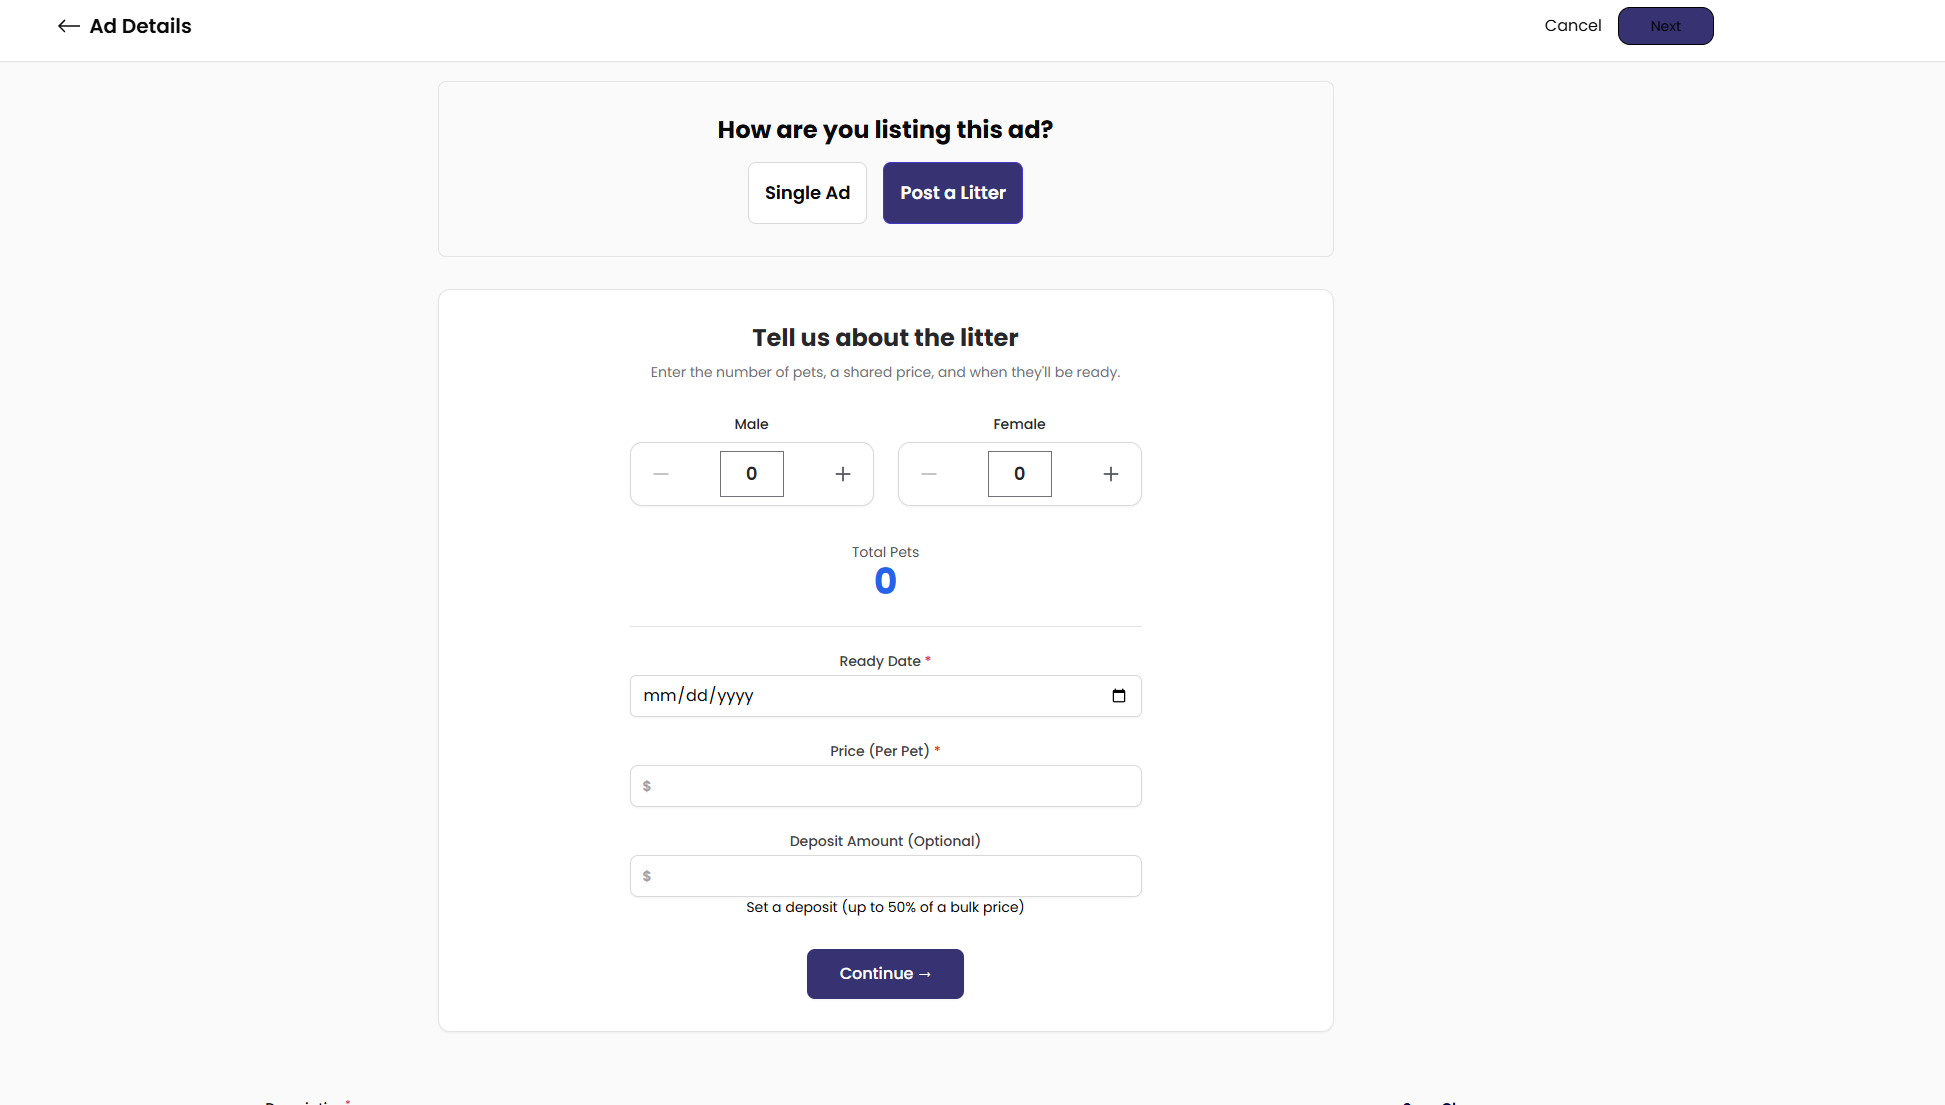Select the Single Ad listing option
Image resolution: width=1945 pixels, height=1105 pixels.
[x=807, y=193]
